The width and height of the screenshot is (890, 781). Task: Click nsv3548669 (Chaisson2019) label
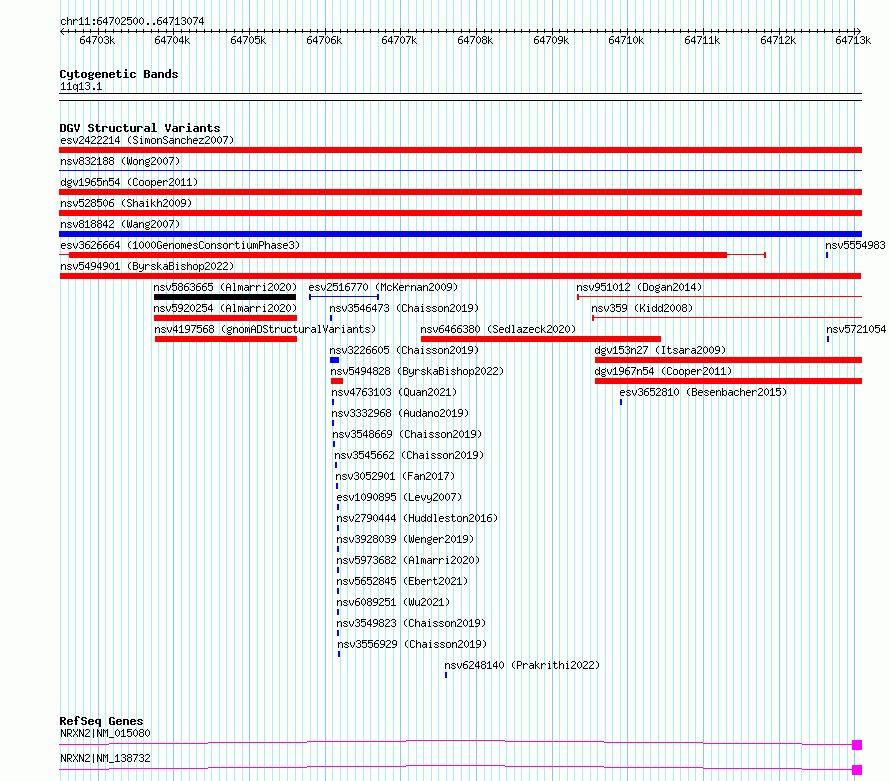coord(407,434)
